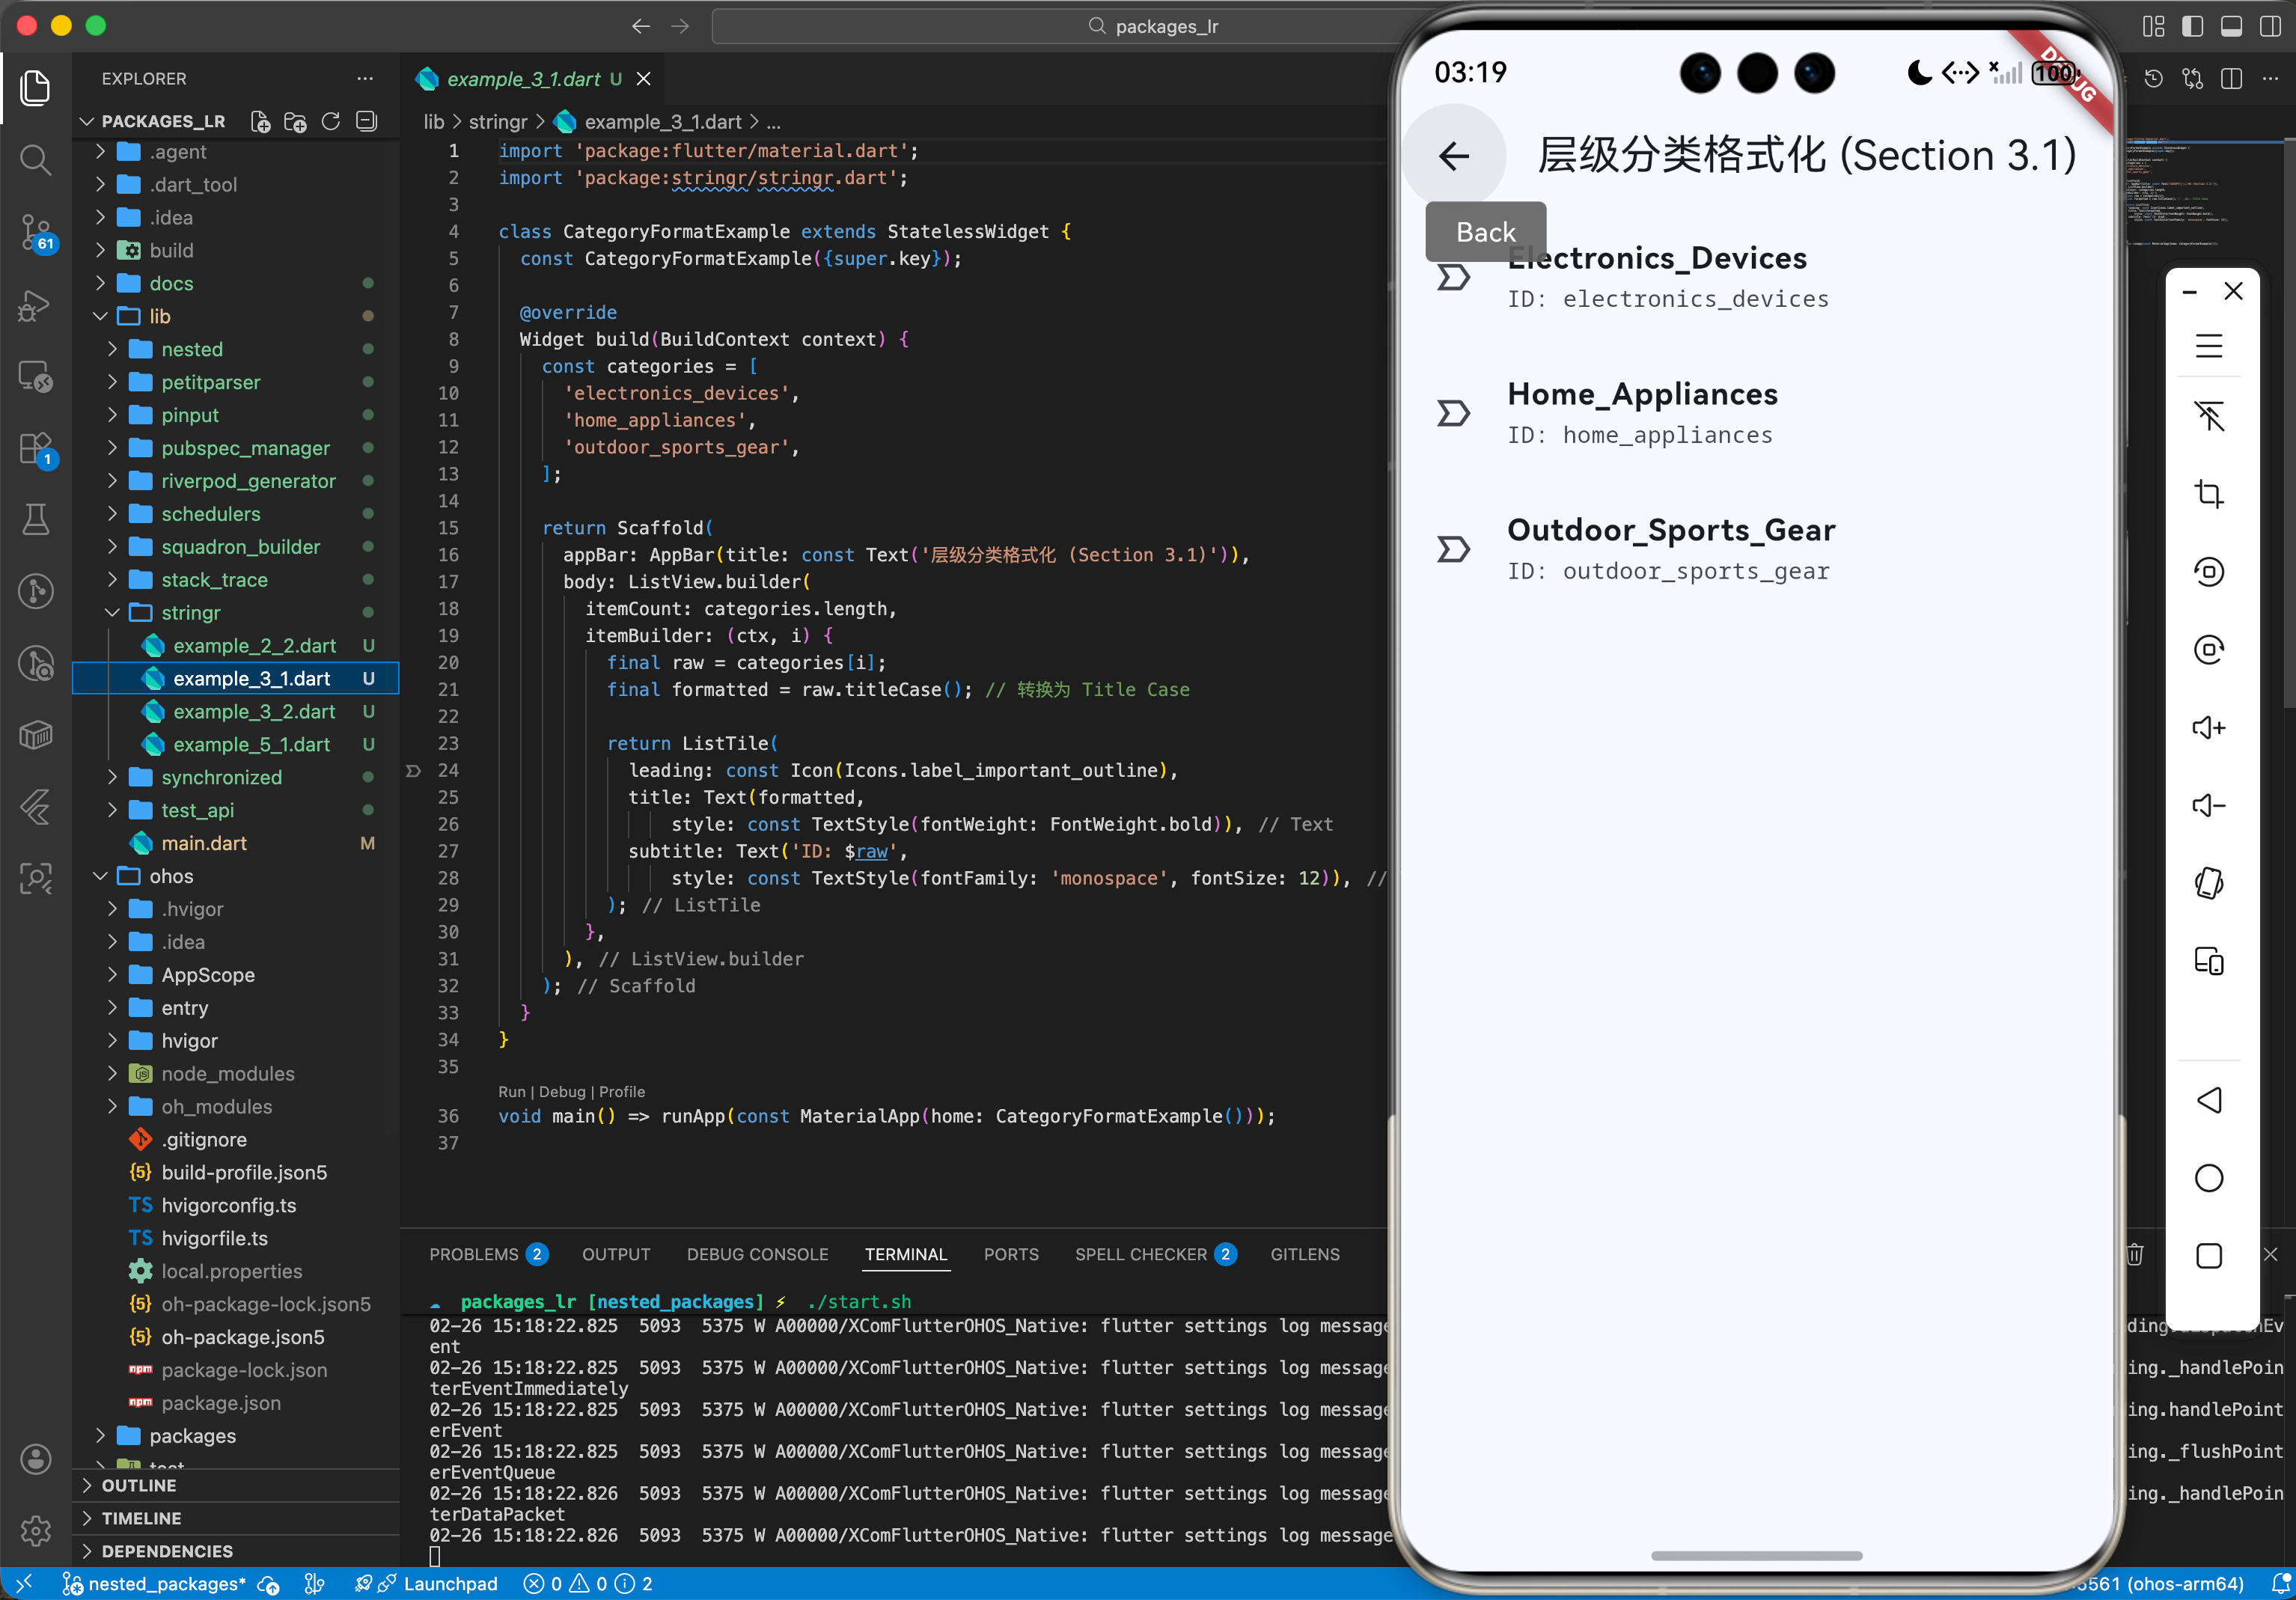Open Extensions view in activity bar
The height and width of the screenshot is (1600, 2296).
(36, 448)
